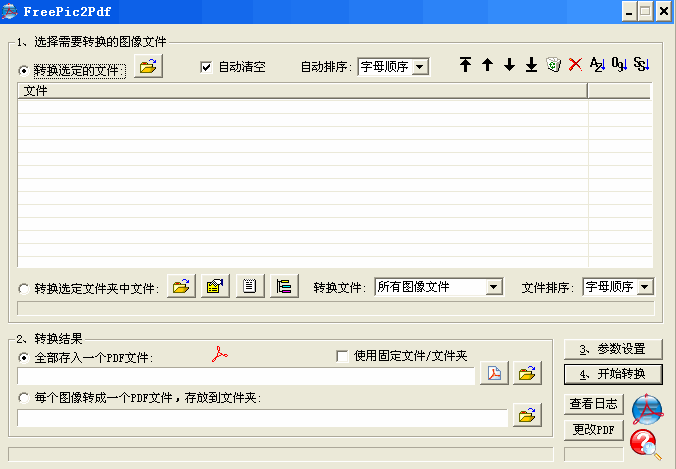Click the document list icon in folder row
This screenshot has width=676, height=469.
[250, 286]
